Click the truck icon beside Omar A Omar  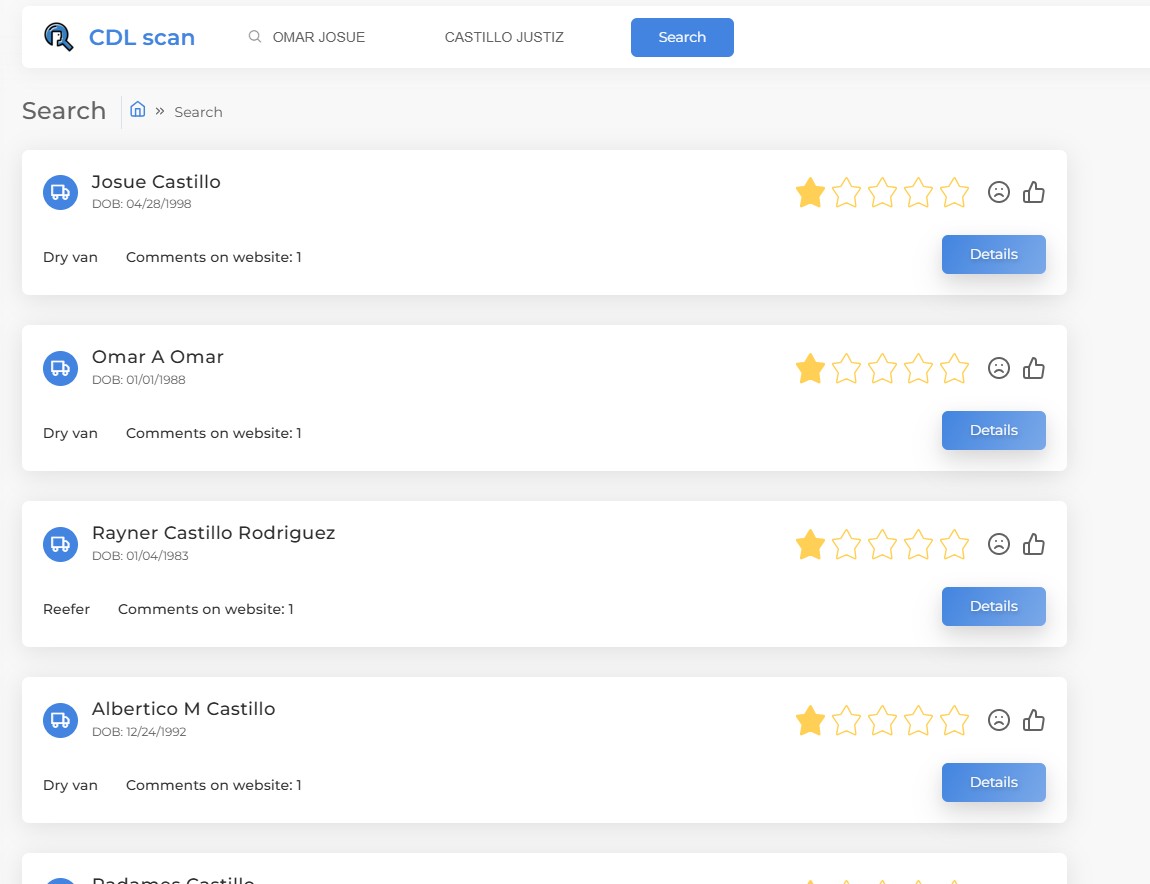pyautogui.click(x=60, y=368)
